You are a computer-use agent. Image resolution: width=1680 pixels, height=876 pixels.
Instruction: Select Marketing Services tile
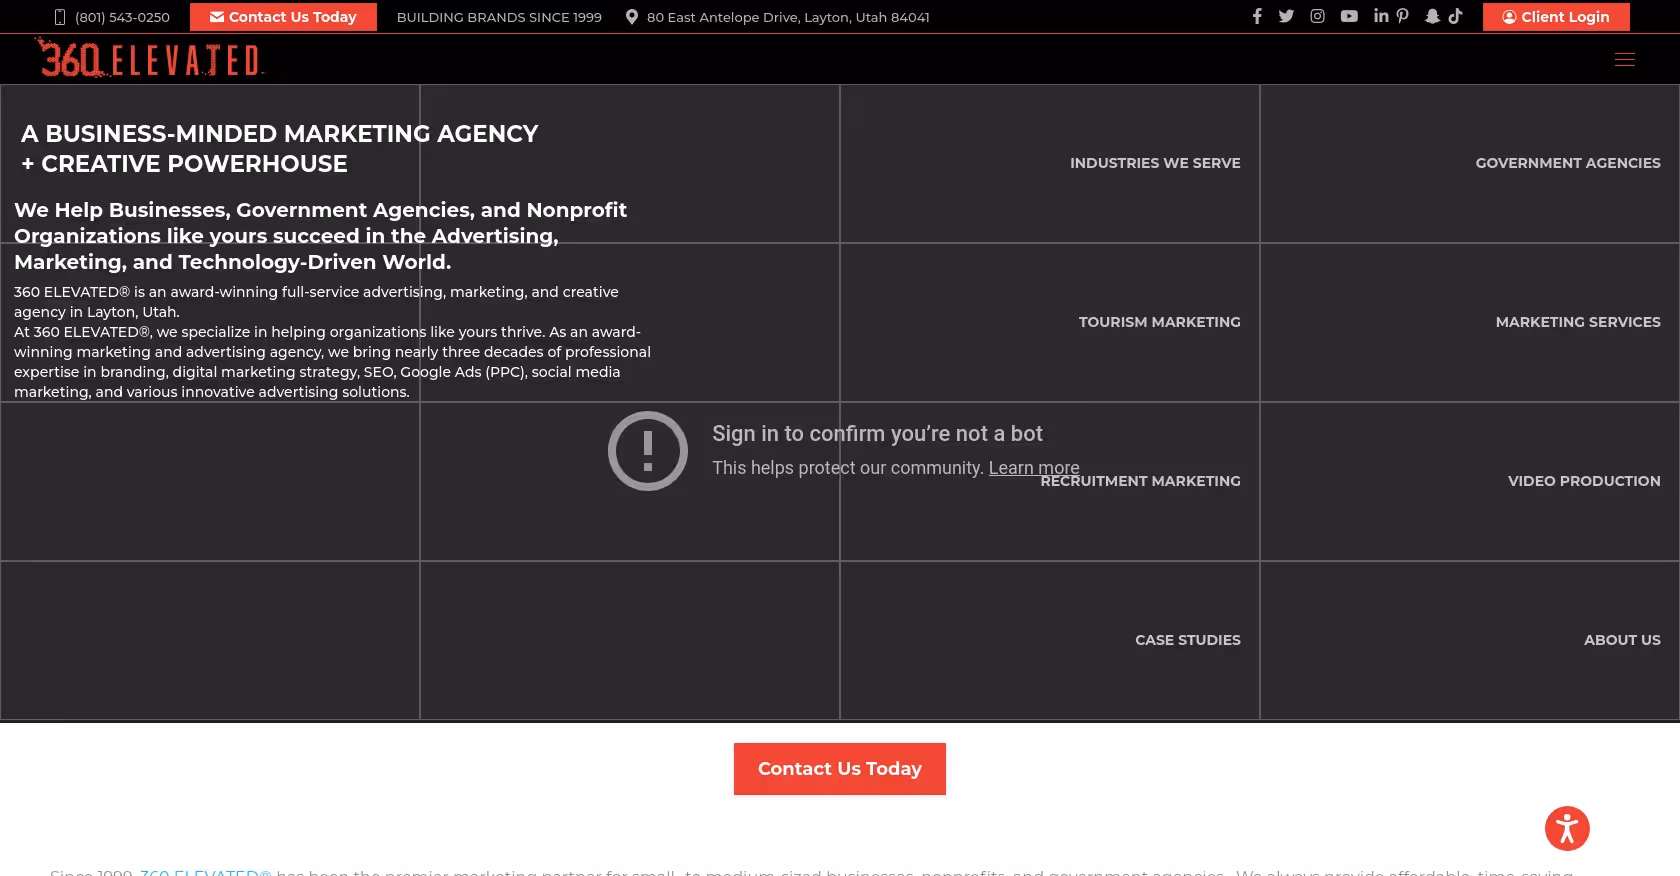pyautogui.click(x=1470, y=322)
